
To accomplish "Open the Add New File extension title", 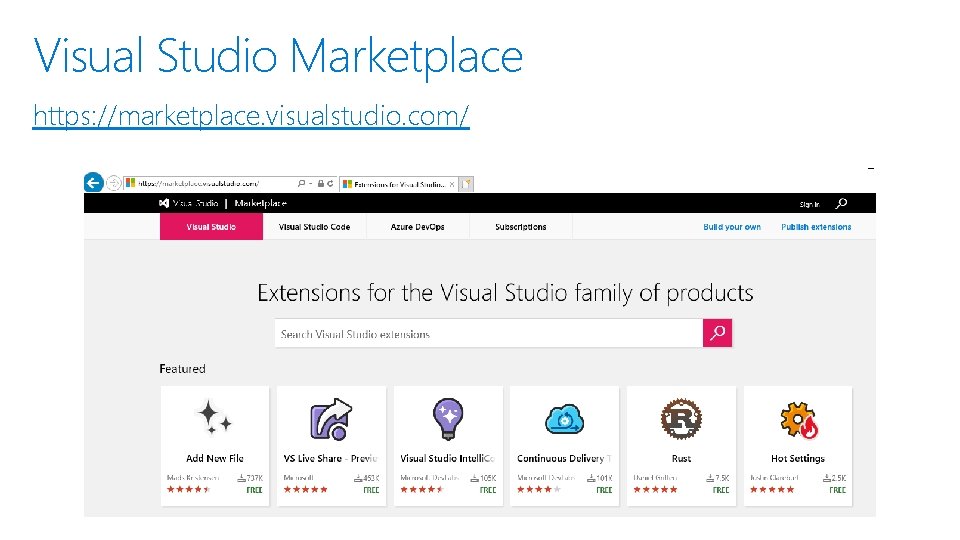I will 214,458.
